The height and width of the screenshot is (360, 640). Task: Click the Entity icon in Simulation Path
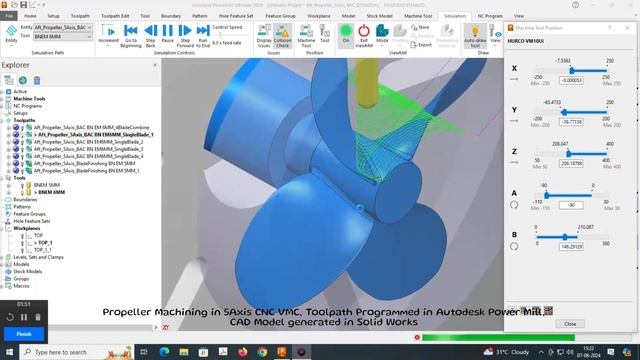click(x=11, y=33)
